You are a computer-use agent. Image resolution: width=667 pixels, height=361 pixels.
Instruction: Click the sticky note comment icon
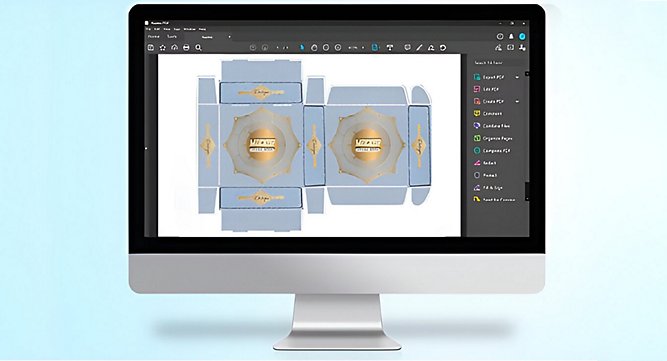pyautogui.click(x=408, y=48)
